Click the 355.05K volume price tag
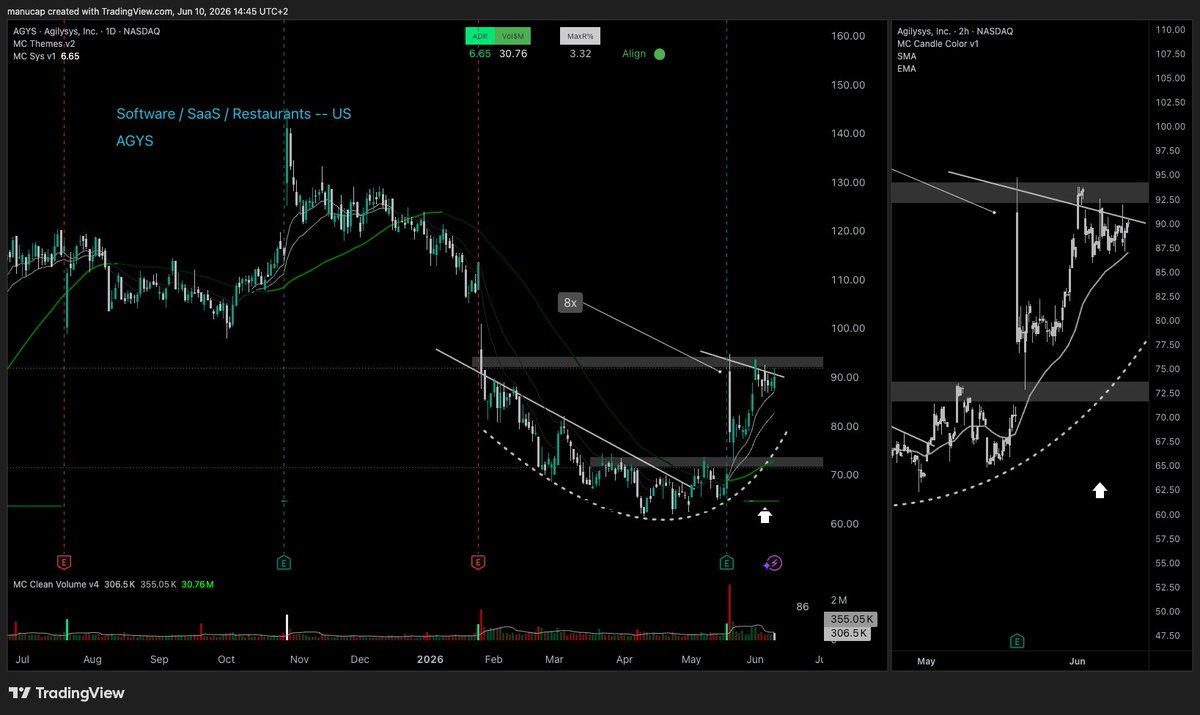 (850, 619)
